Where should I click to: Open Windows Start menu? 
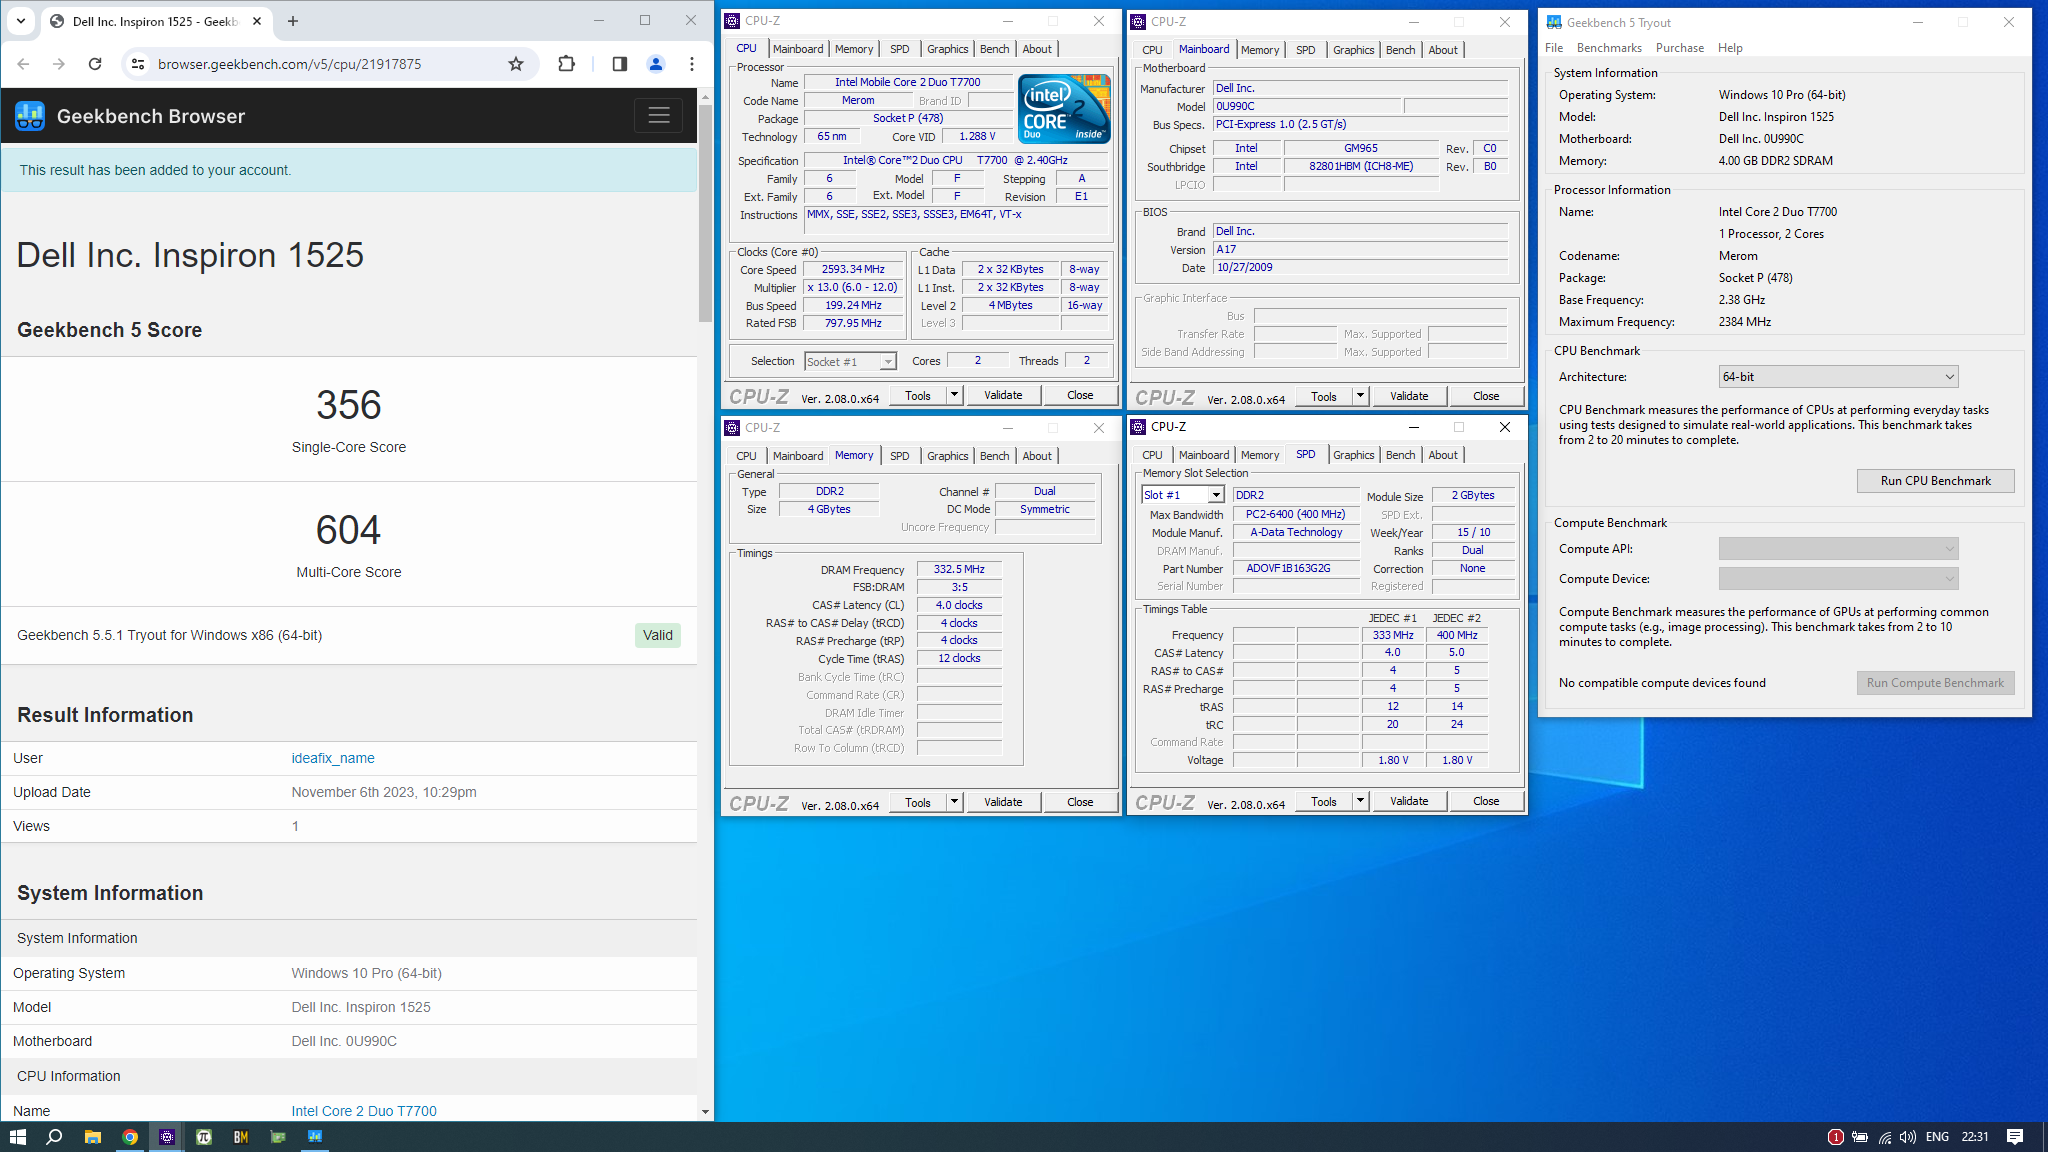point(17,1137)
